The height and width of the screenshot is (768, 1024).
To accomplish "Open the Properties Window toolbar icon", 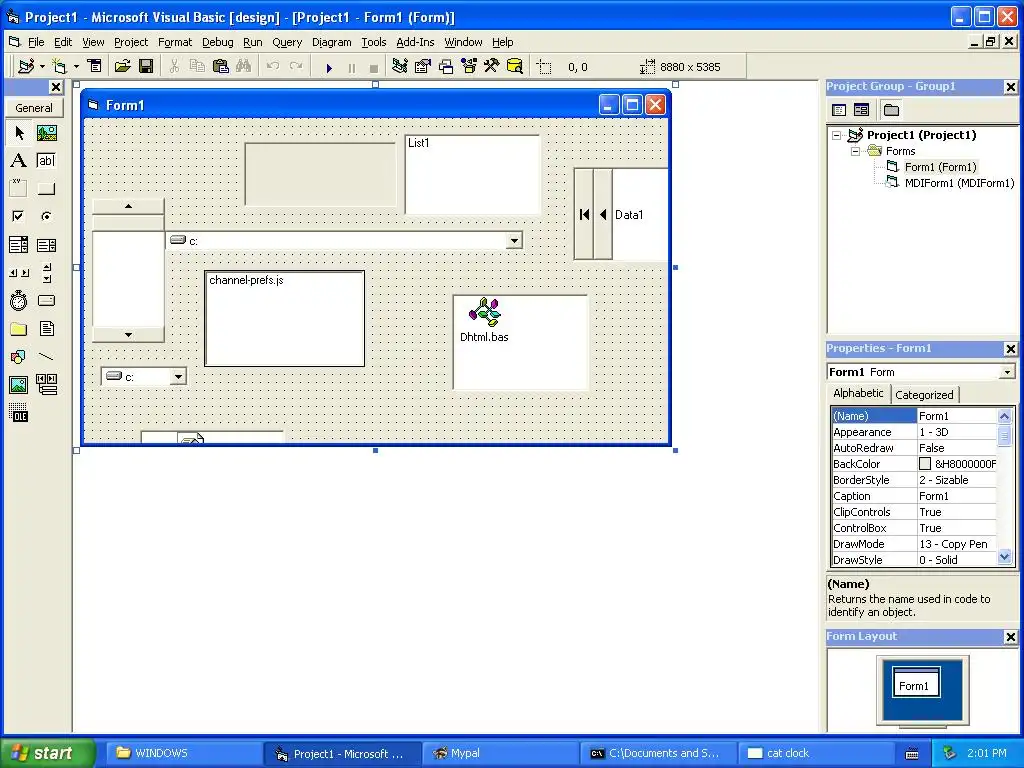I will (423, 66).
